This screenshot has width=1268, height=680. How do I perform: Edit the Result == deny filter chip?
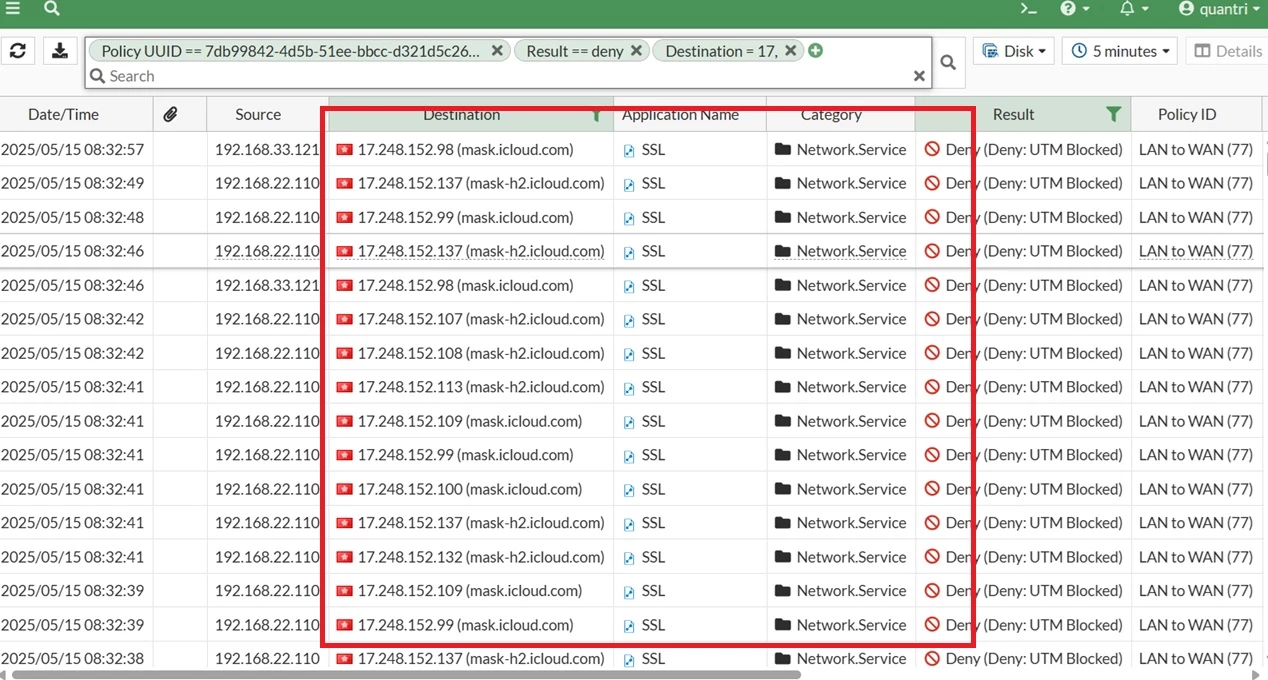(x=575, y=51)
